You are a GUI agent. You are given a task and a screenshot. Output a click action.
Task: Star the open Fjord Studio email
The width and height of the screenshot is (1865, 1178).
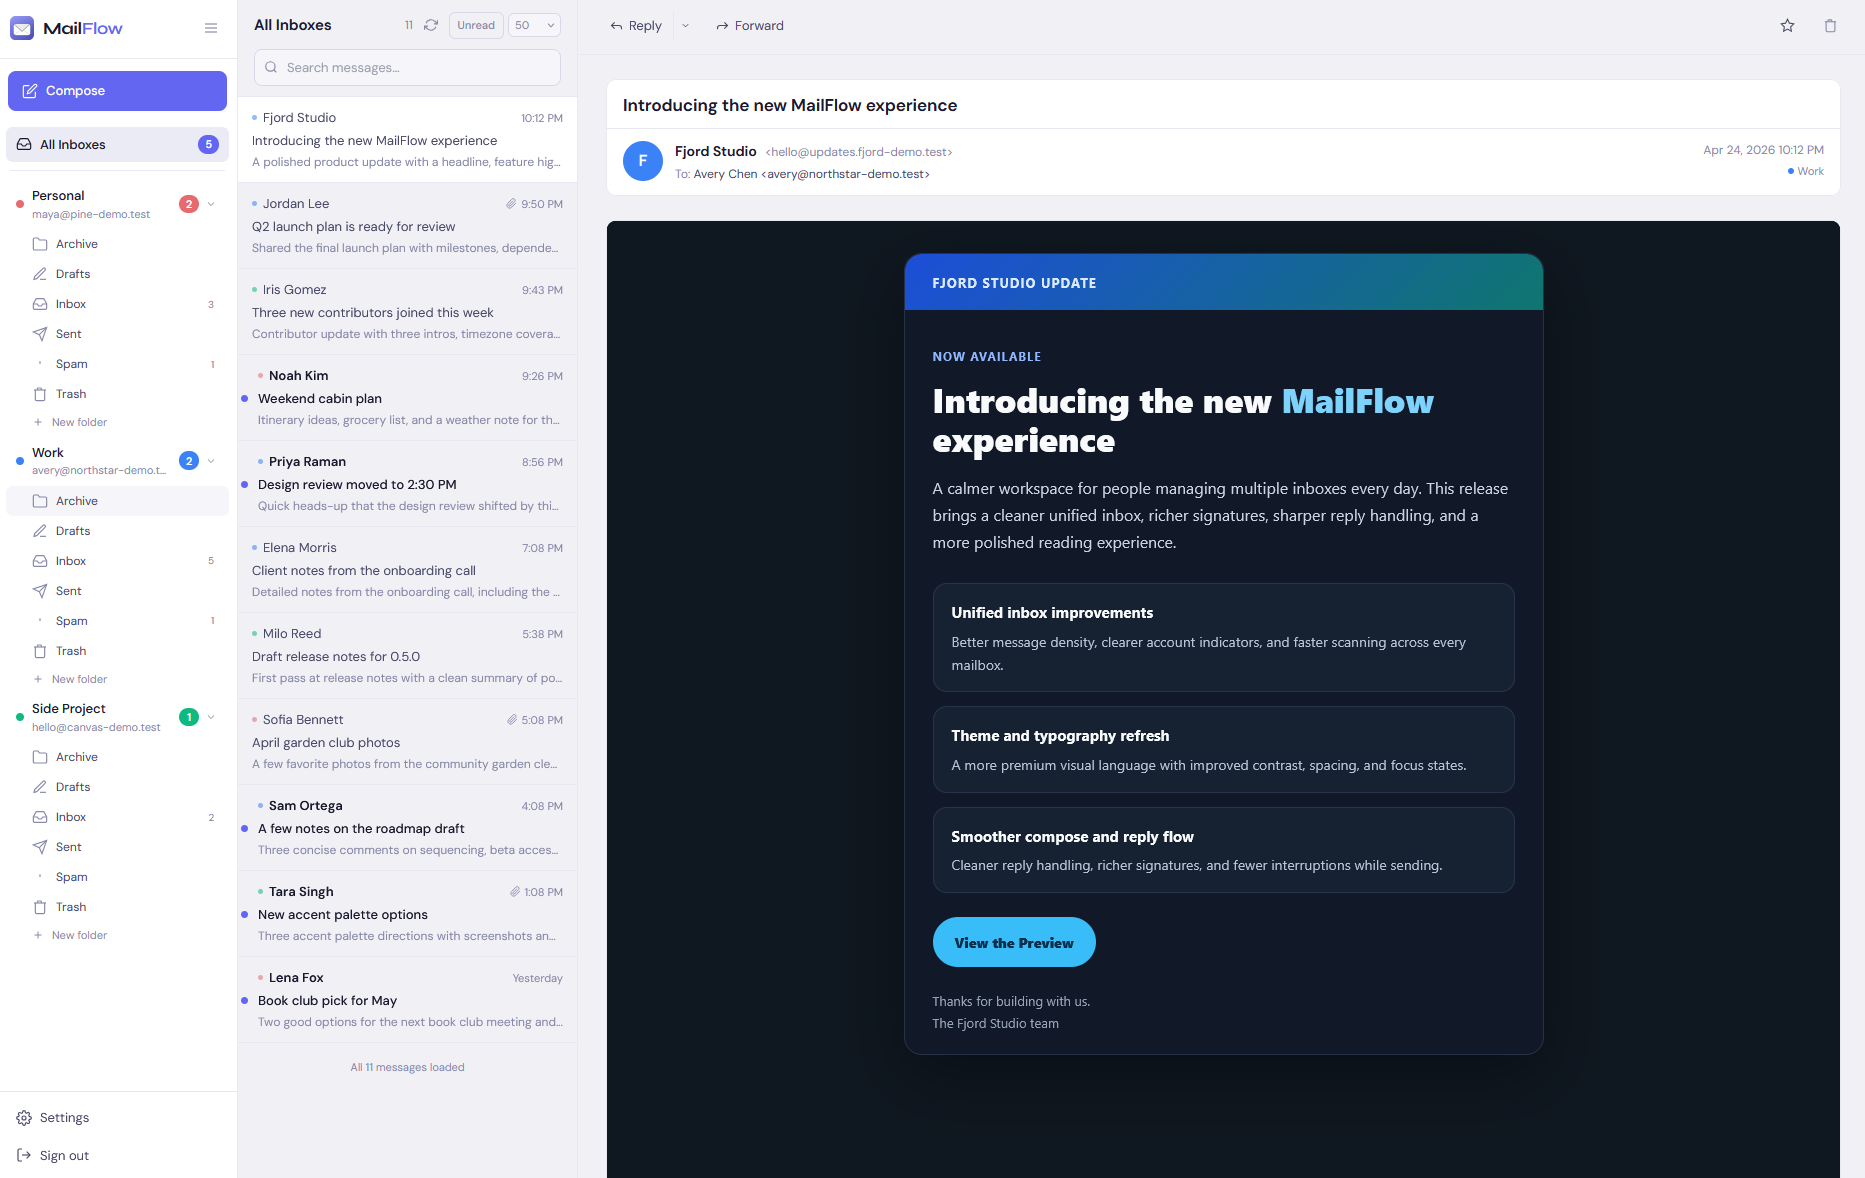coord(1787,26)
